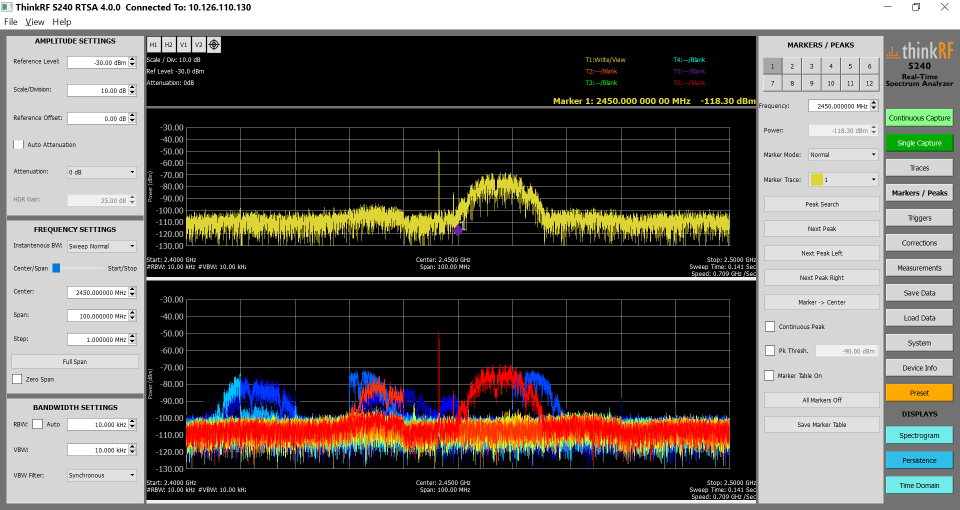Increment the Reference Level stepper
Viewport: 960px width, 510px height.
(134, 59)
